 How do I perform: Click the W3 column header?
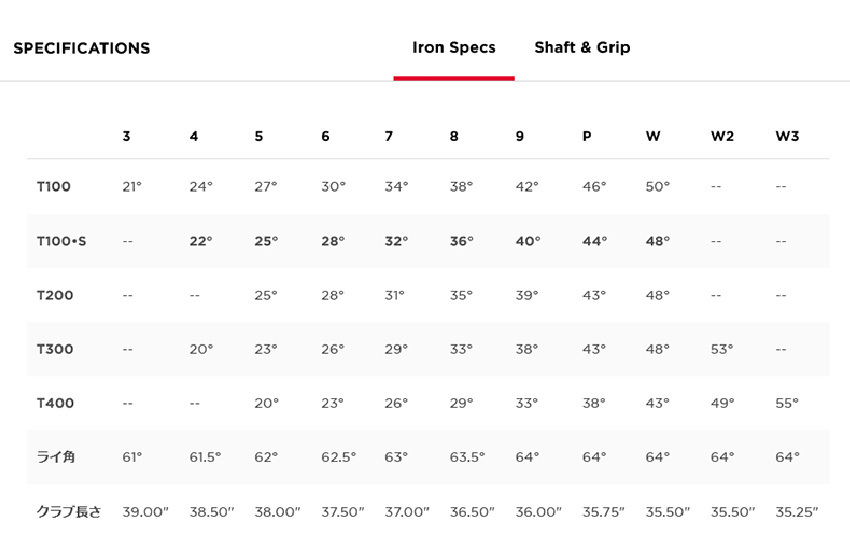[x=787, y=136]
